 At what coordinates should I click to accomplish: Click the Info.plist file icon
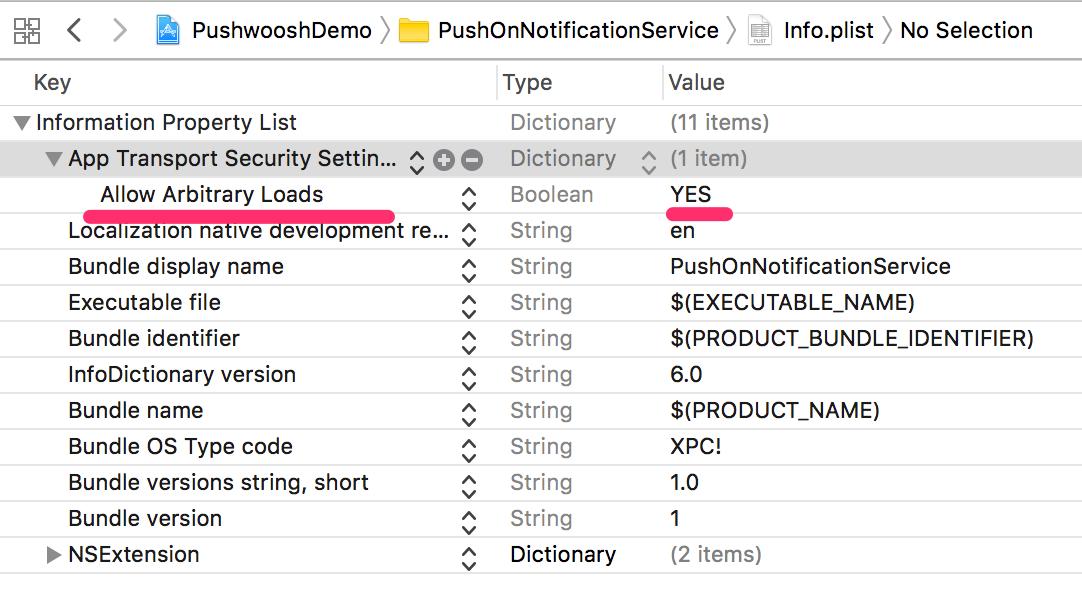pos(760,30)
